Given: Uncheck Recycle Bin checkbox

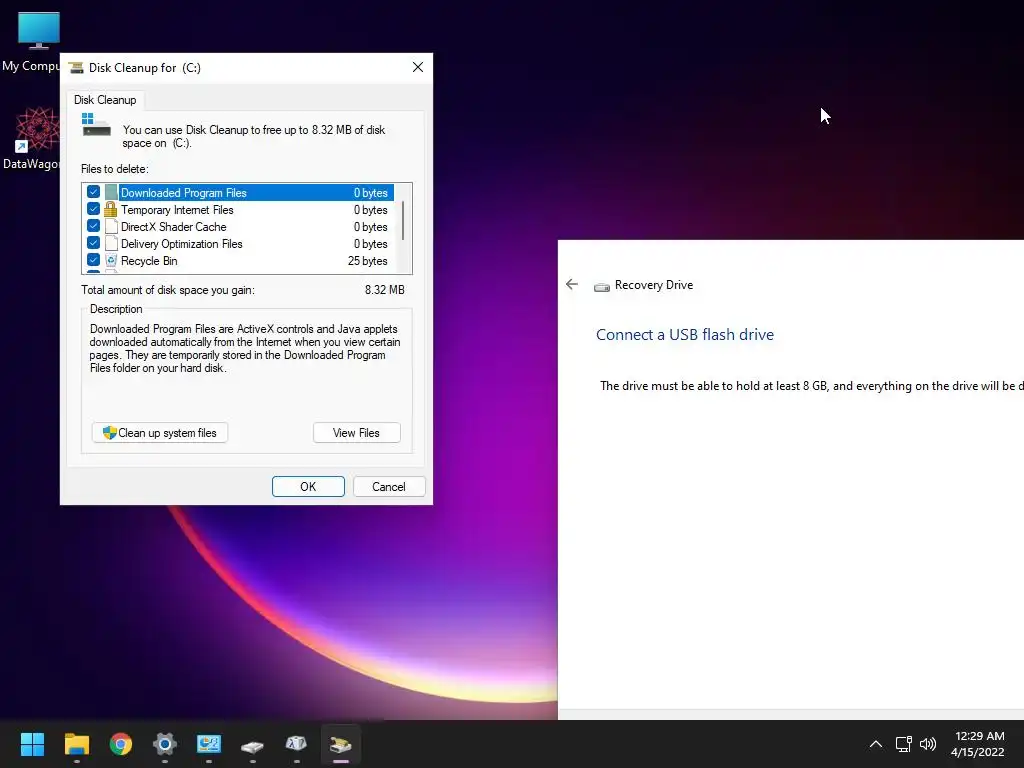Looking at the screenshot, I should (x=93, y=260).
